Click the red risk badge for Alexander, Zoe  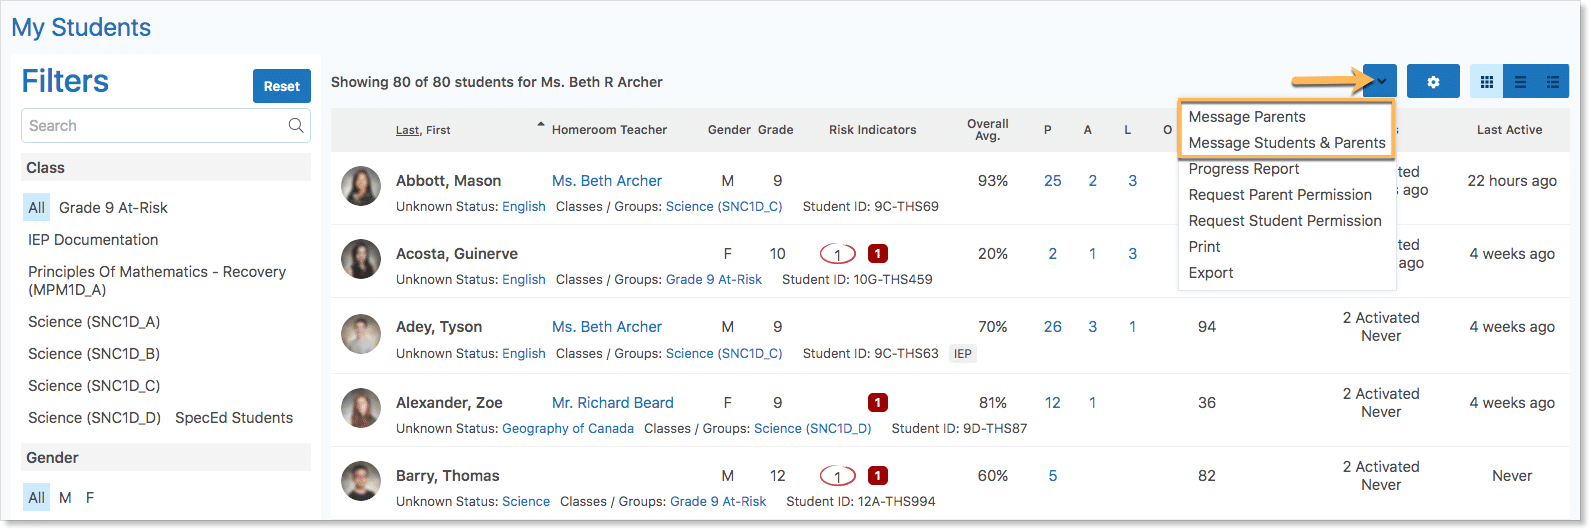[878, 403]
